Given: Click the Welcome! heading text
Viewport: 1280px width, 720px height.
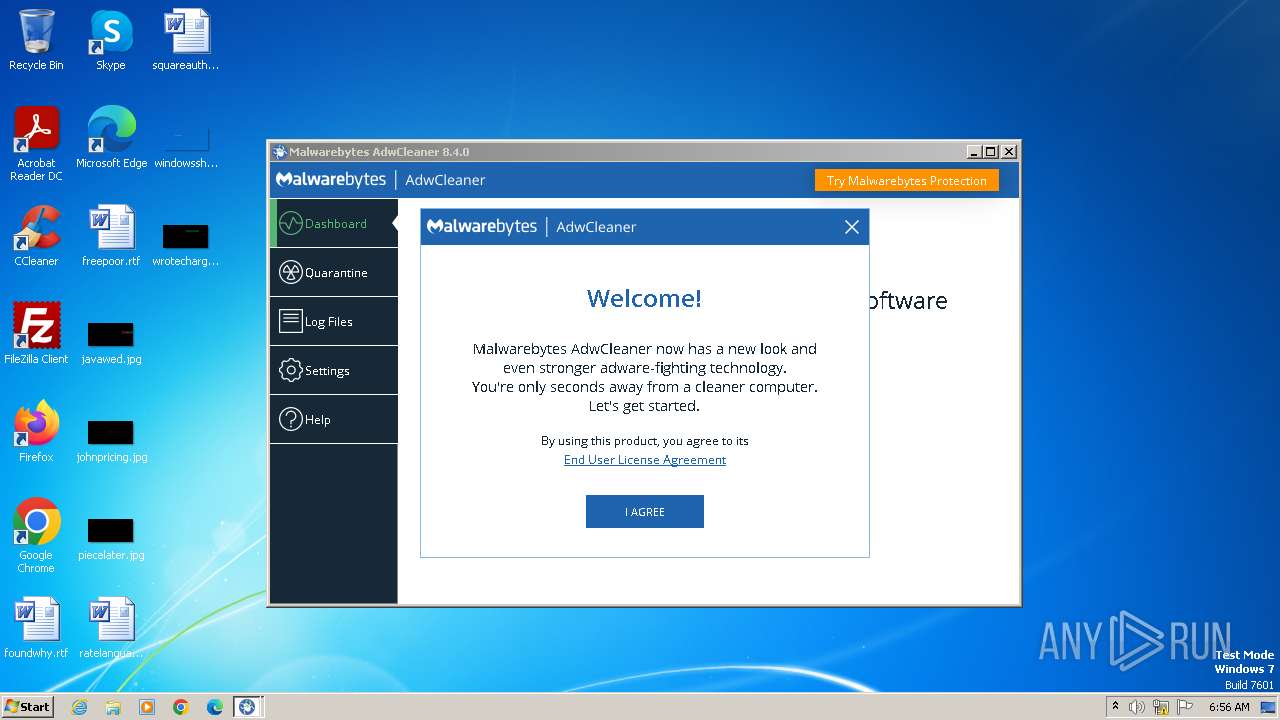Looking at the screenshot, I should coord(644,298).
